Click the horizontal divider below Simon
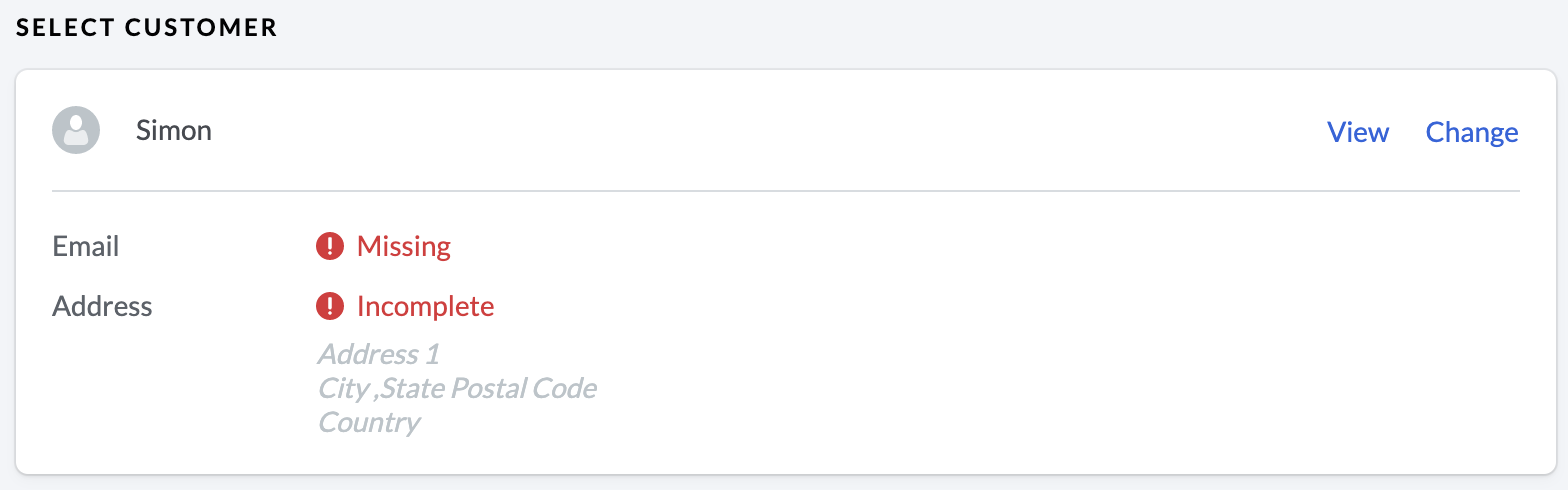Viewport: 1568px width, 490px height. (x=785, y=190)
